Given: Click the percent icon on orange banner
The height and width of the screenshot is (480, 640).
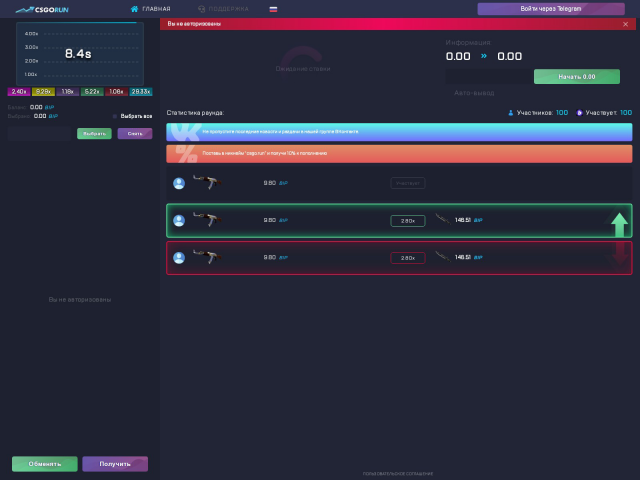Looking at the screenshot, I should pyautogui.click(x=187, y=154).
